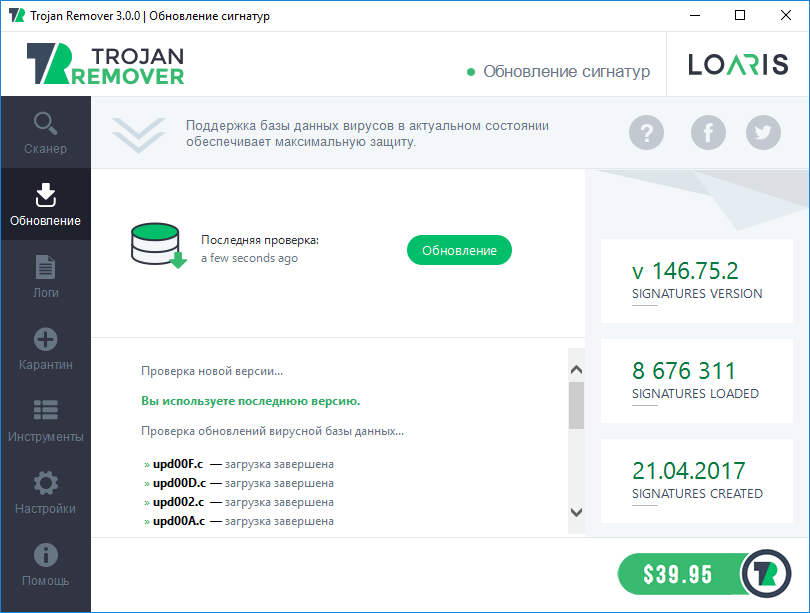Click the green Обновление button
Viewport: 810px width, 613px height.
click(x=459, y=250)
